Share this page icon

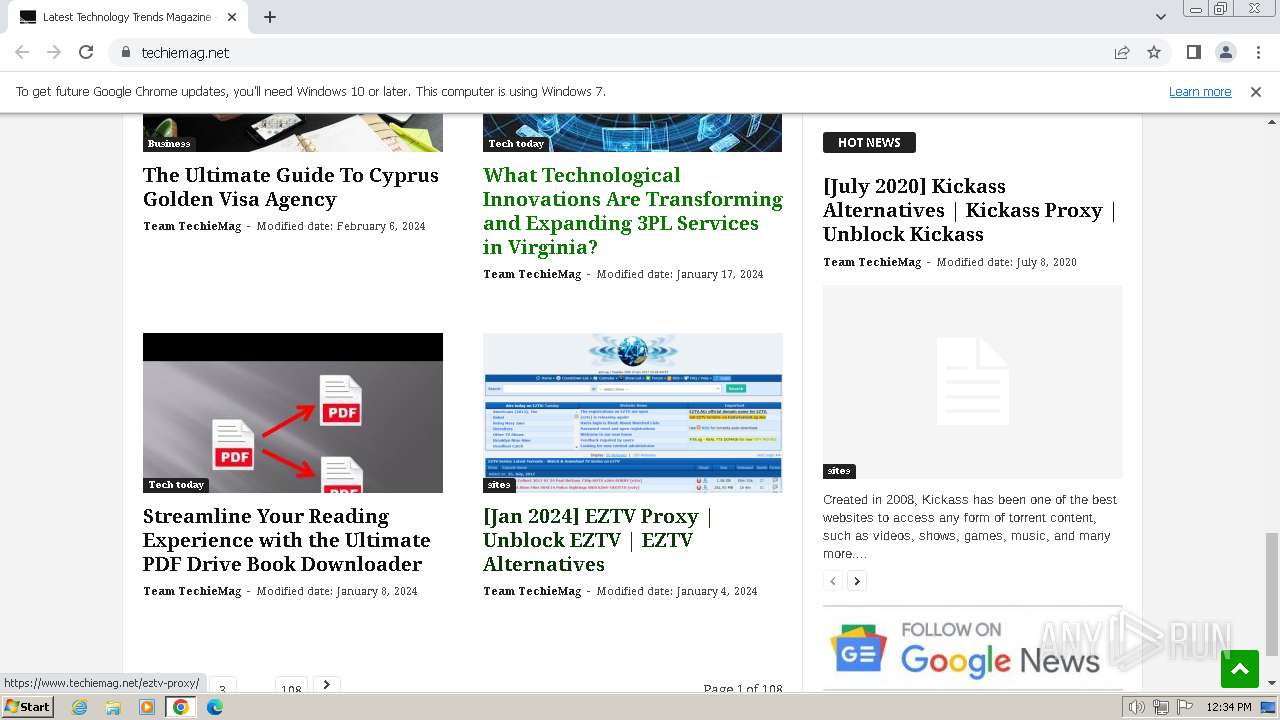click(1122, 52)
